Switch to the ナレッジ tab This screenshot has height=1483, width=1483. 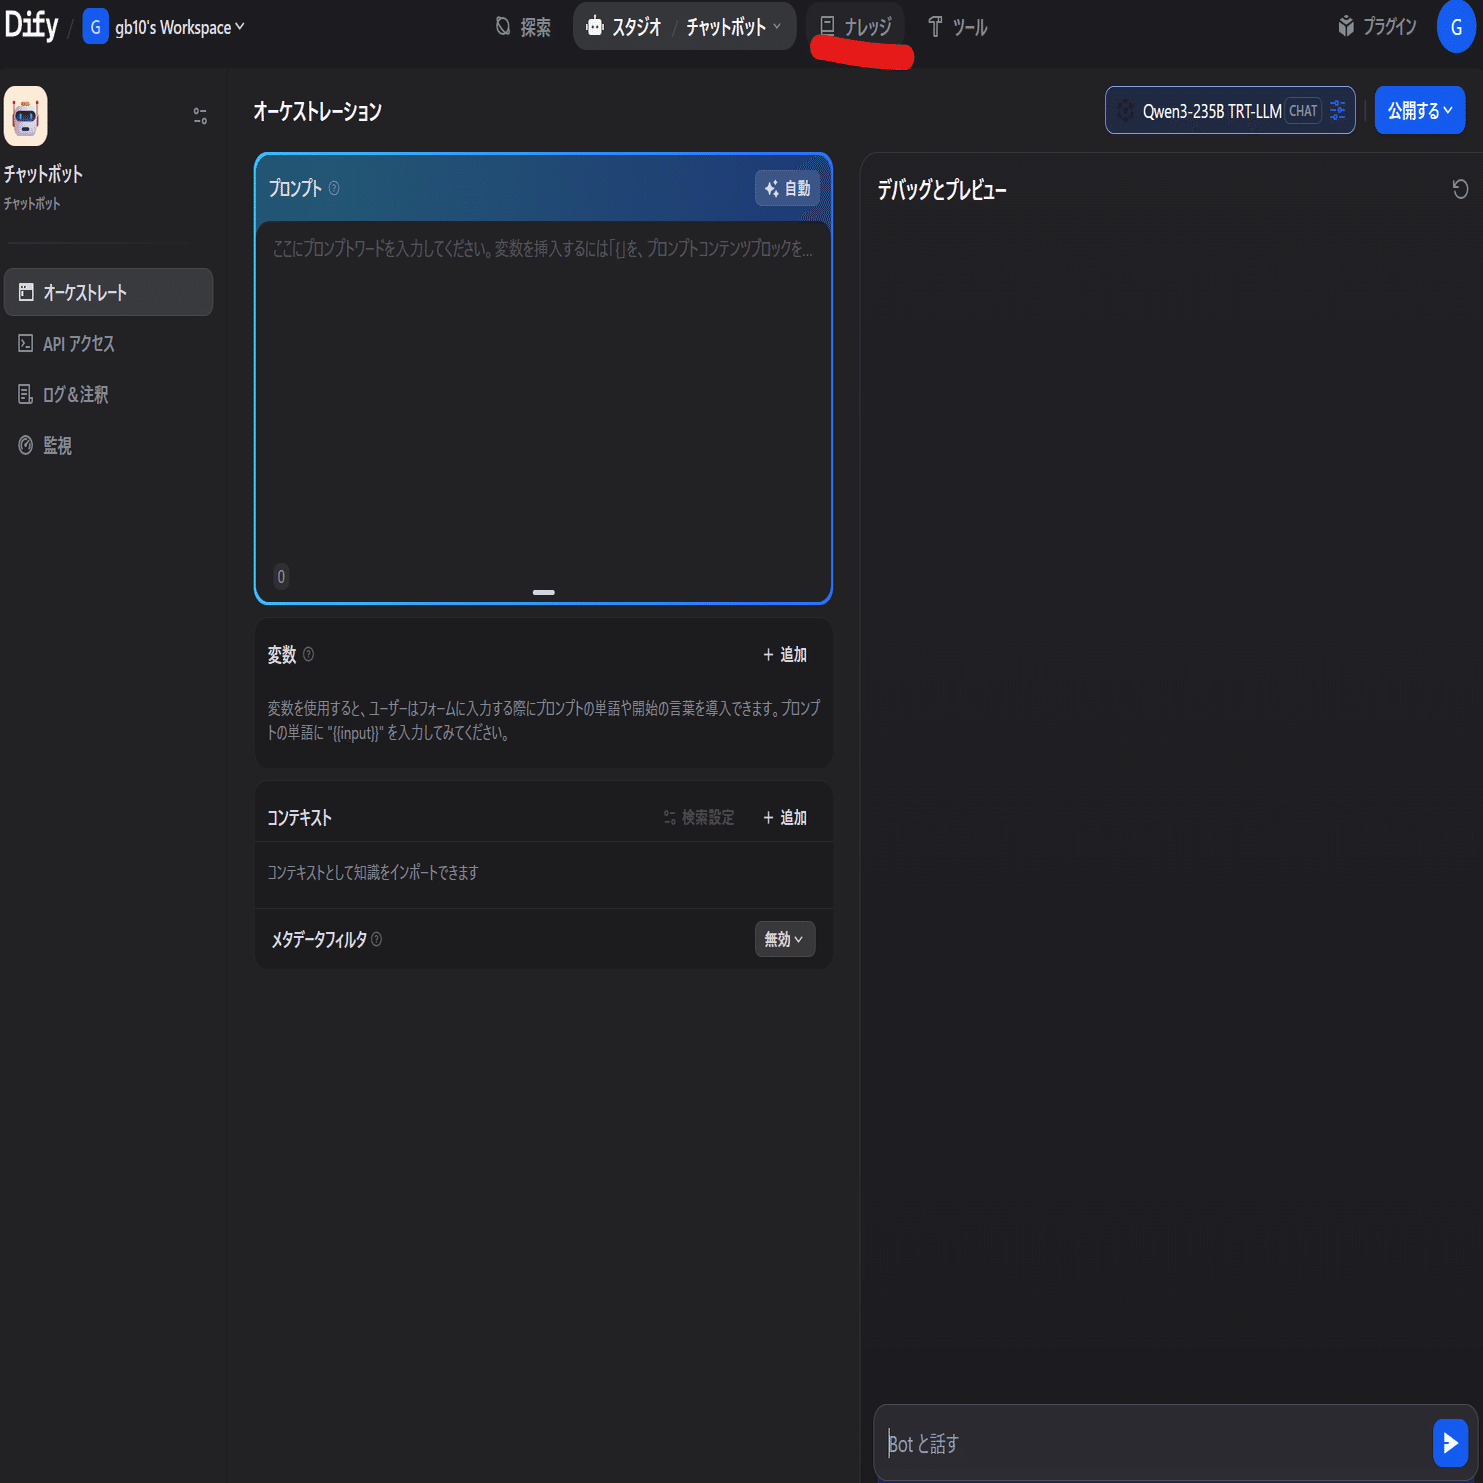(x=856, y=27)
